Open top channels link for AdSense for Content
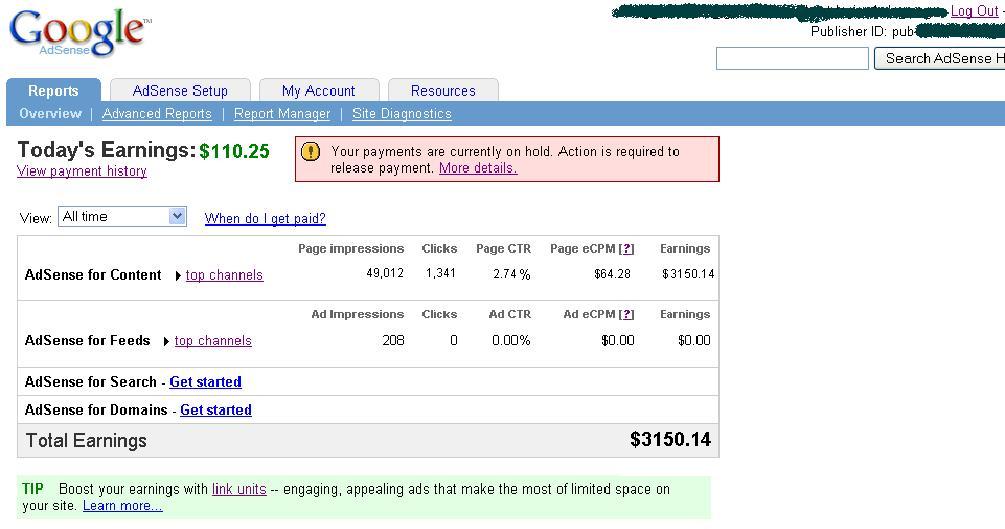This screenshot has height=529, width=1005. [x=224, y=275]
